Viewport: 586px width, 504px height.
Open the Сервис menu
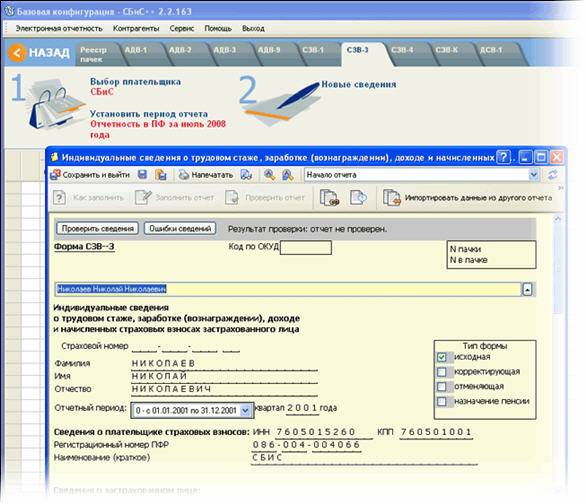pos(182,28)
